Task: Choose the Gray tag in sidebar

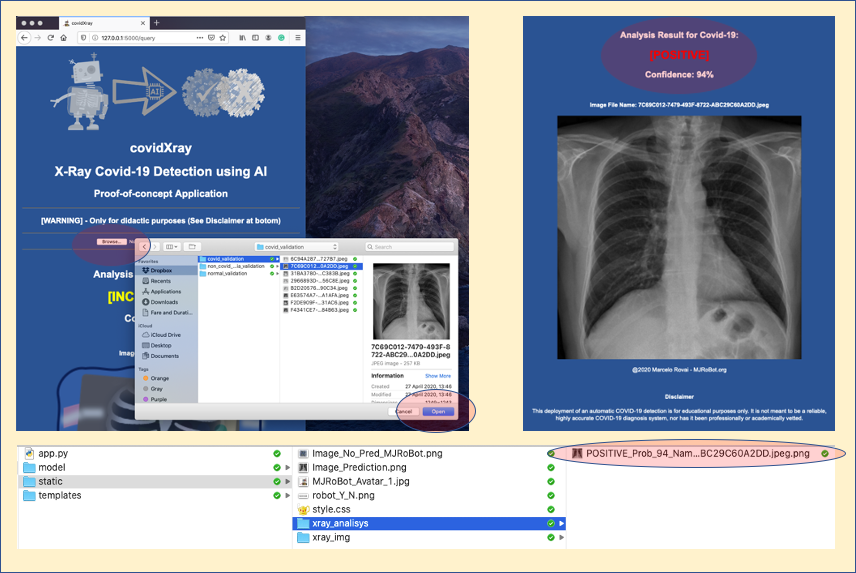Action: pos(167,389)
